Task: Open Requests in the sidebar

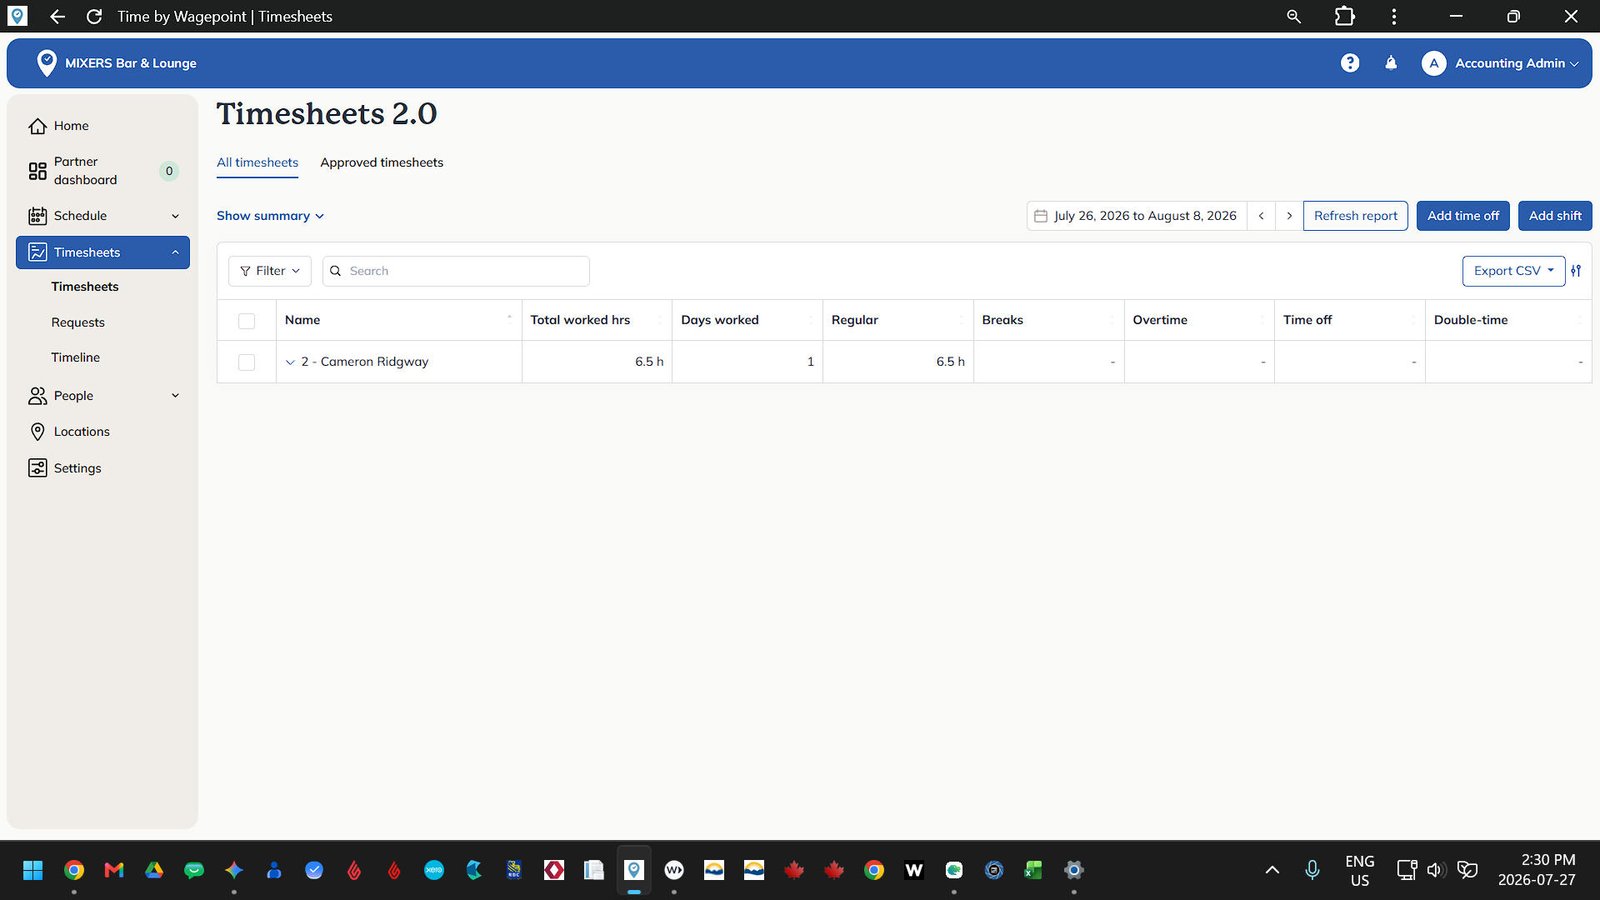Action: (78, 323)
